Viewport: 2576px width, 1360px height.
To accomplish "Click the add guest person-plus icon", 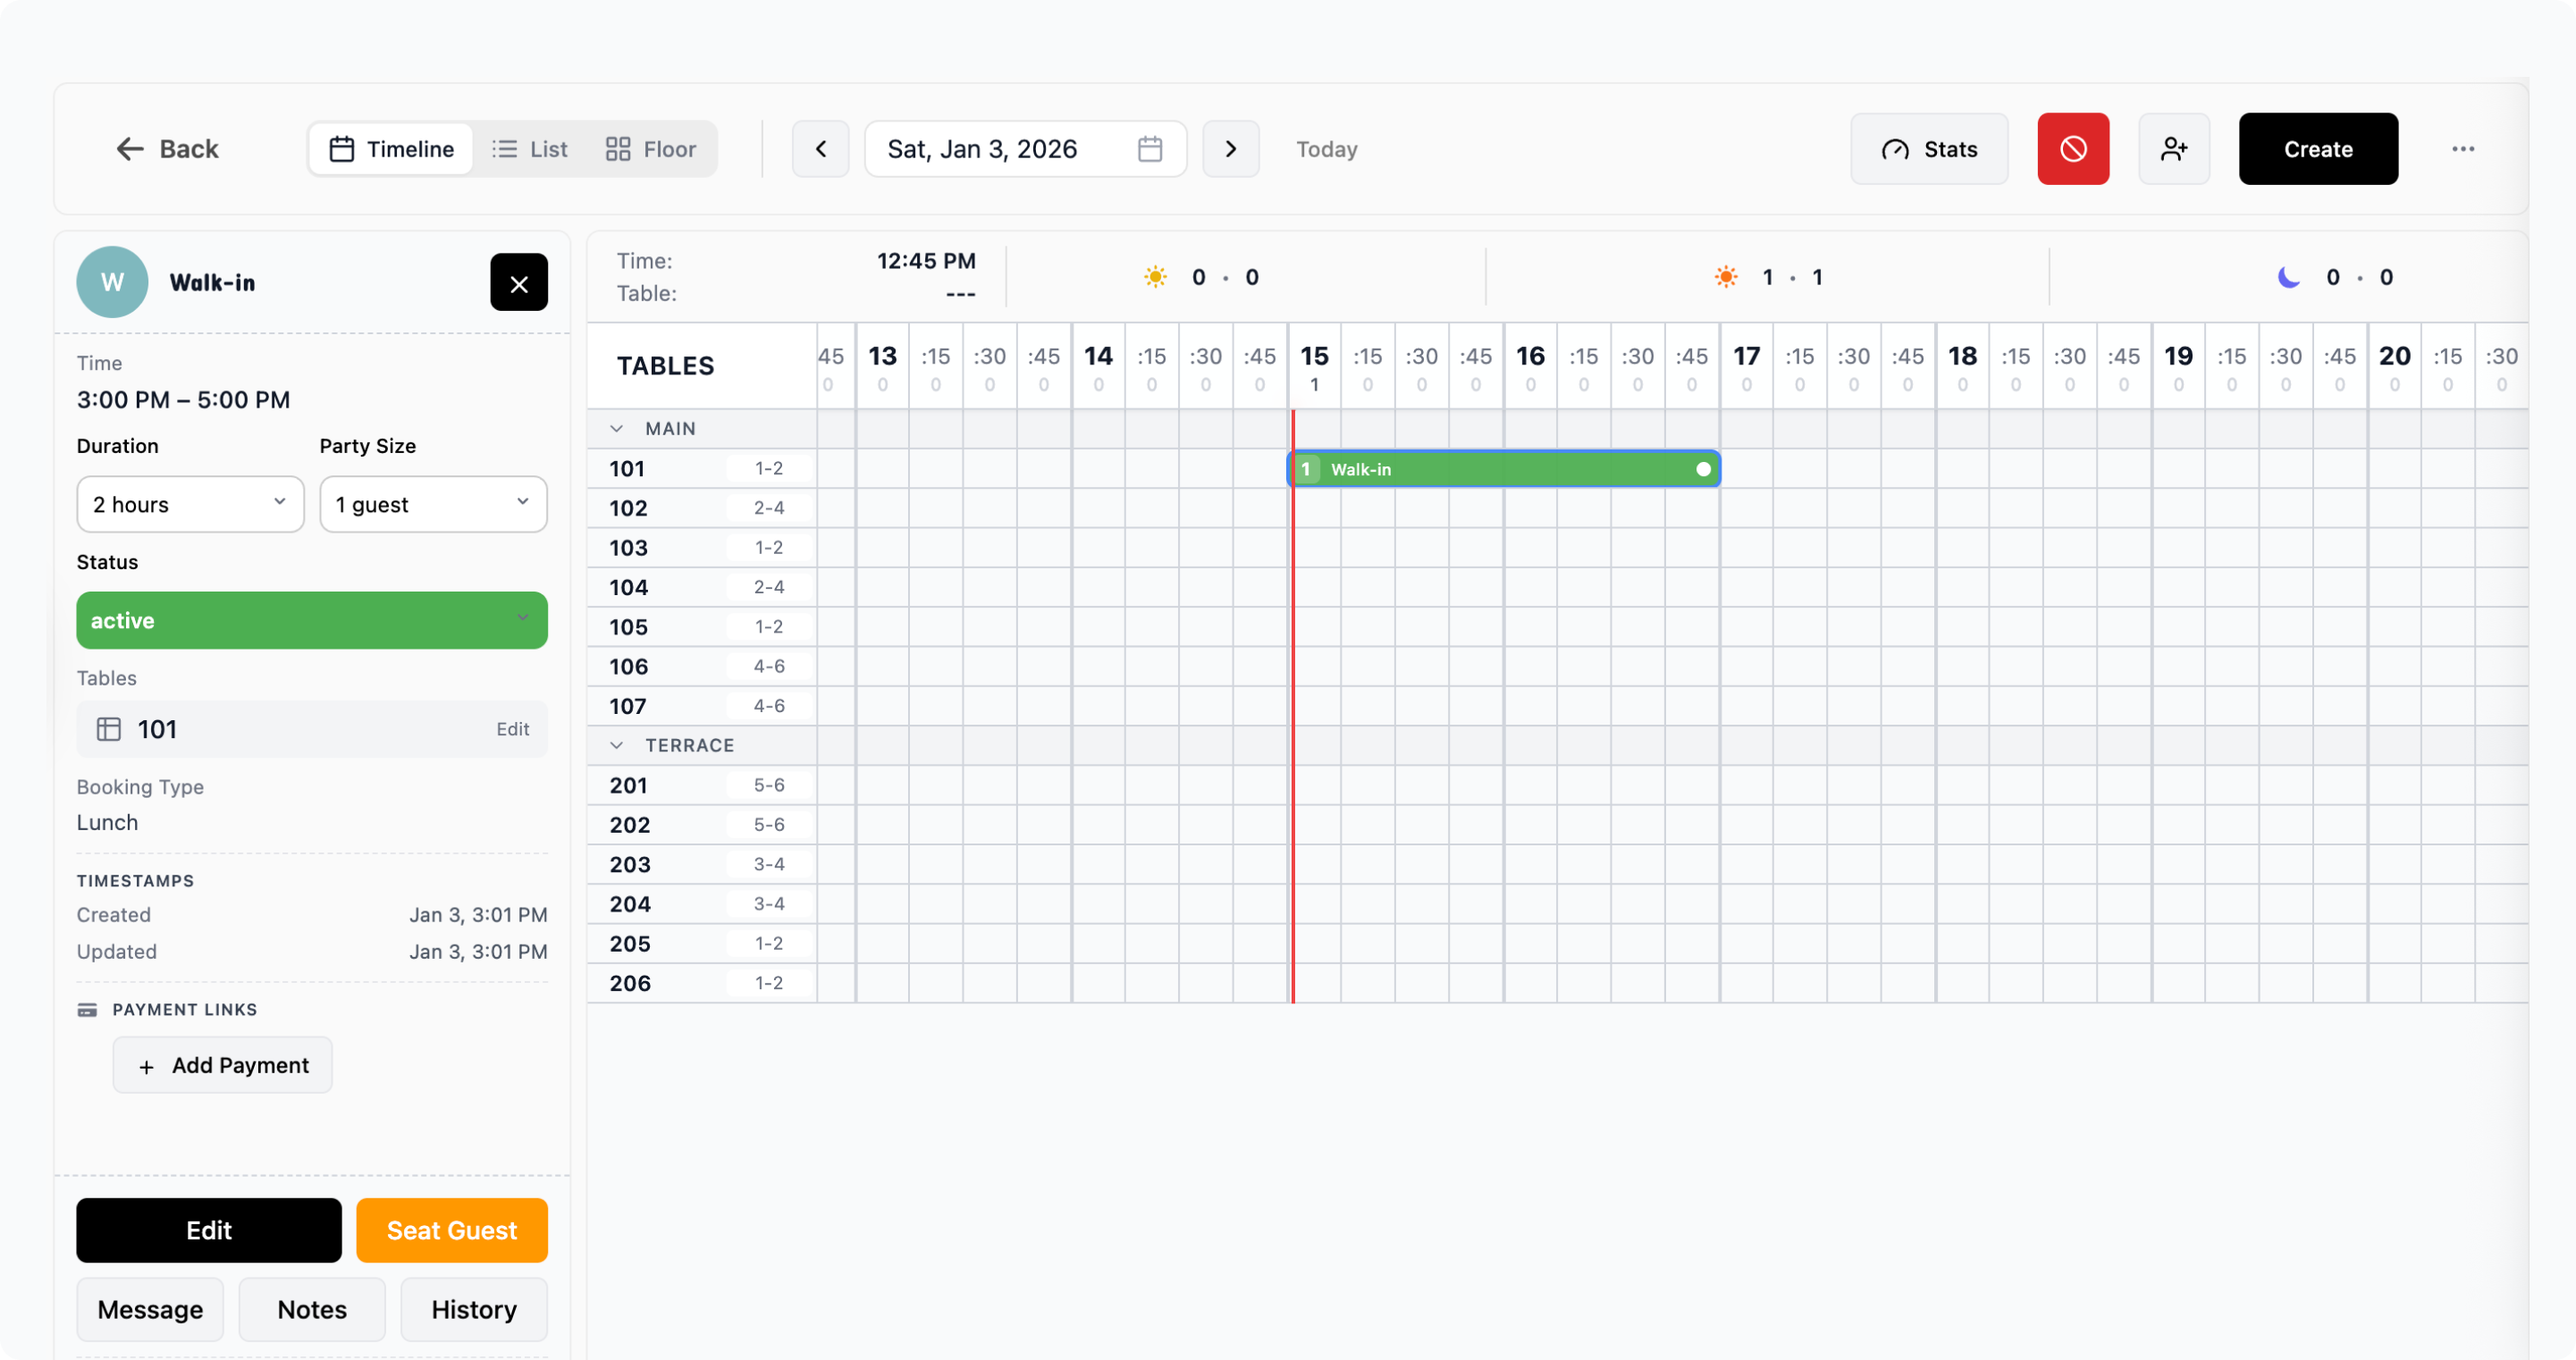I will point(2173,149).
